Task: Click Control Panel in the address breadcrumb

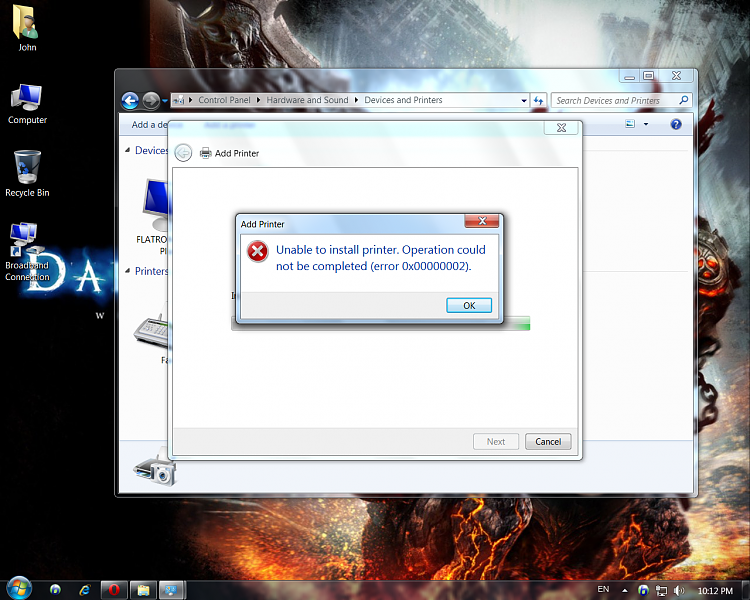Action: [224, 100]
